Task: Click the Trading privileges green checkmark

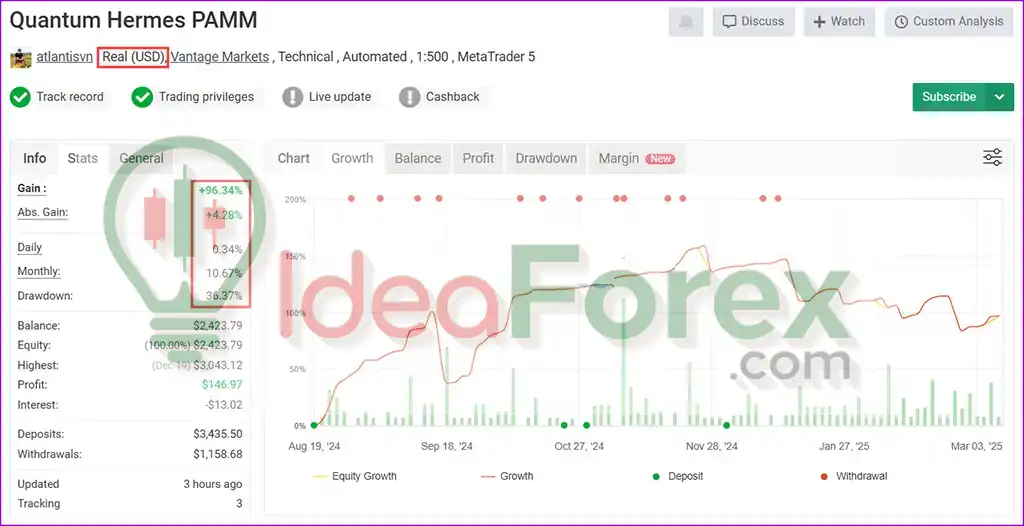Action: click(142, 97)
